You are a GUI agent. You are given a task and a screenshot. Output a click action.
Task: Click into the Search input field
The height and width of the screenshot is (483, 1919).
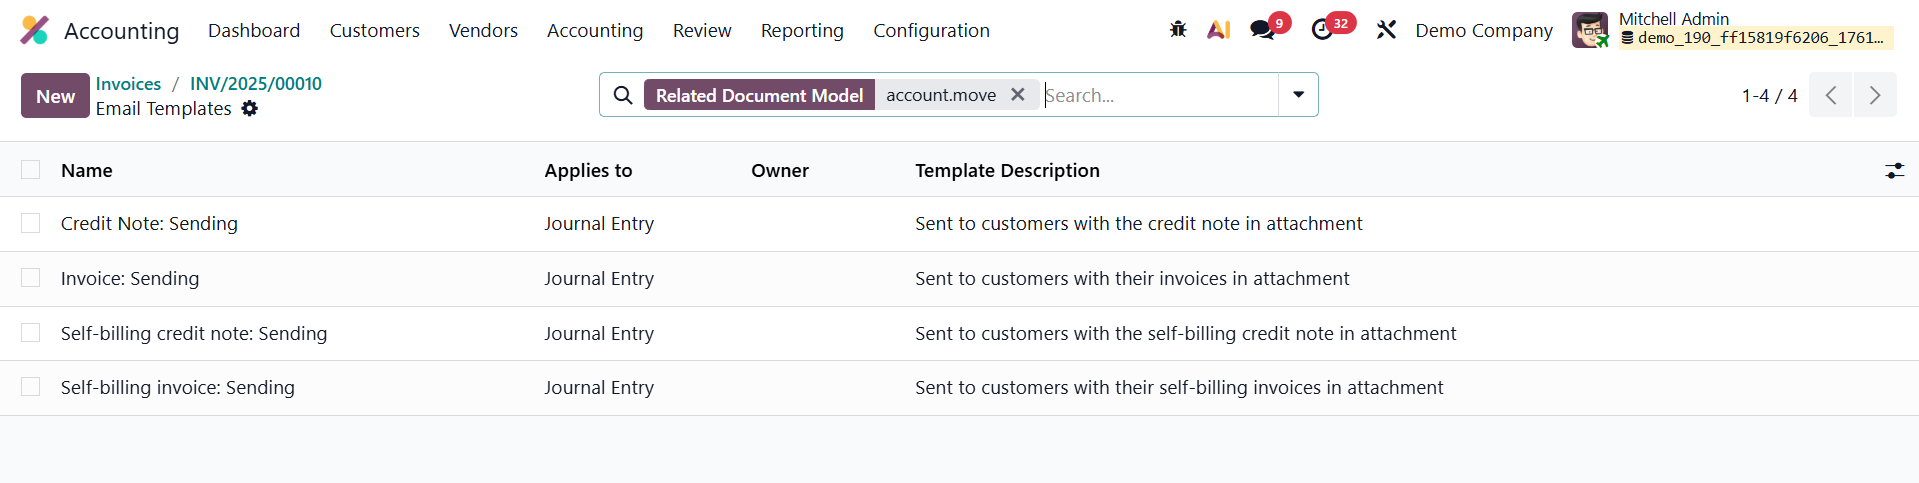click(x=1158, y=95)
